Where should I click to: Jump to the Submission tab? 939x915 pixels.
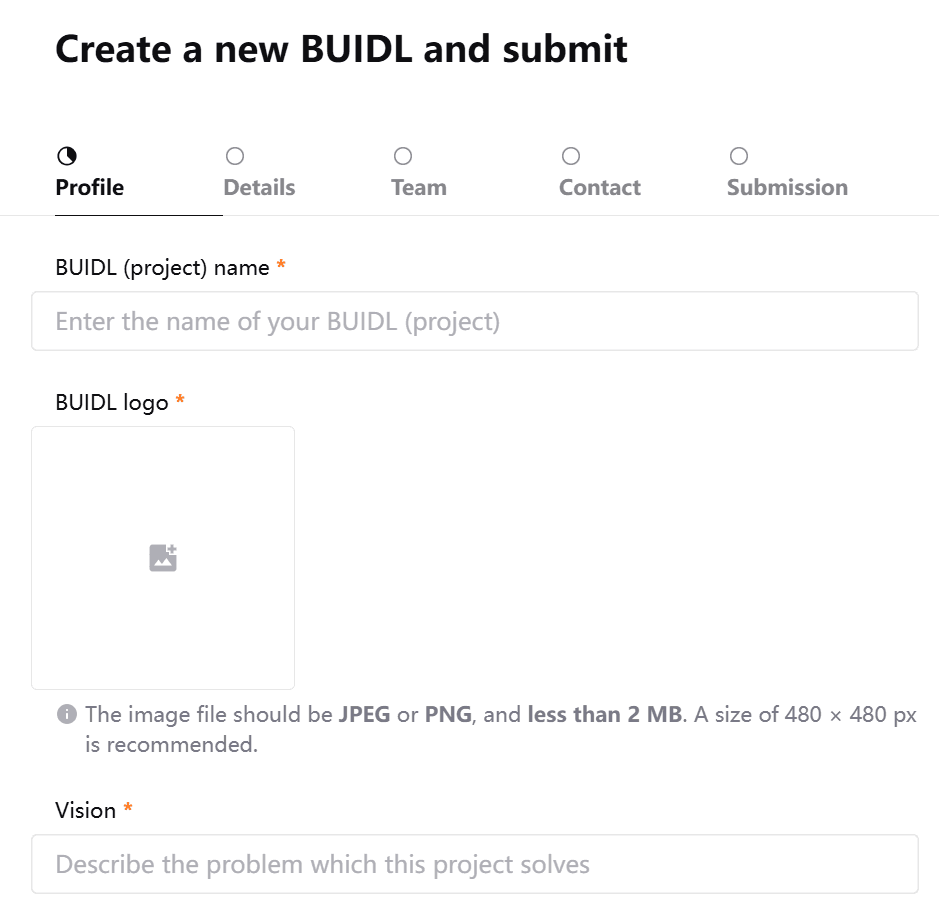point(787,188)
